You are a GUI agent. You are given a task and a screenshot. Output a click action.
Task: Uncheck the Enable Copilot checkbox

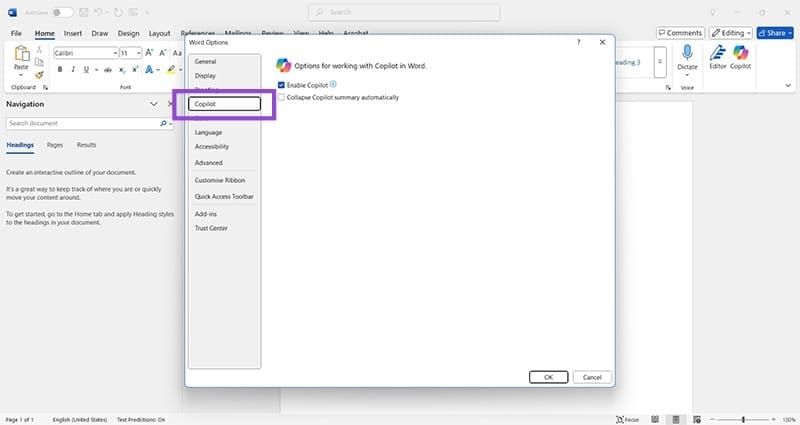[282, 86]
